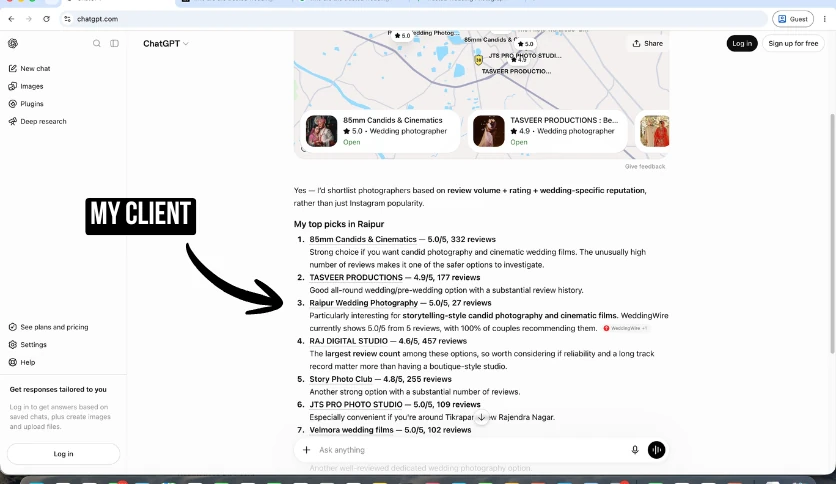Image resolution: width=836 pixels, height=484 pixels.
Task: Open 85mm Candids & Cinematics list link
Action: click(363, 239)
